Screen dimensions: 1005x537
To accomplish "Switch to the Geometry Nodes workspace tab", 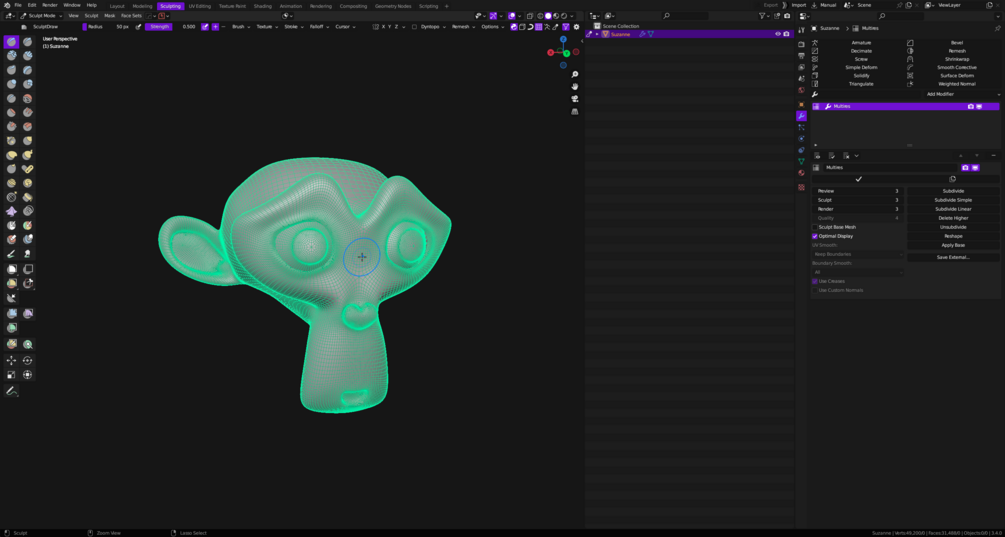I will [x=393, y=6].
